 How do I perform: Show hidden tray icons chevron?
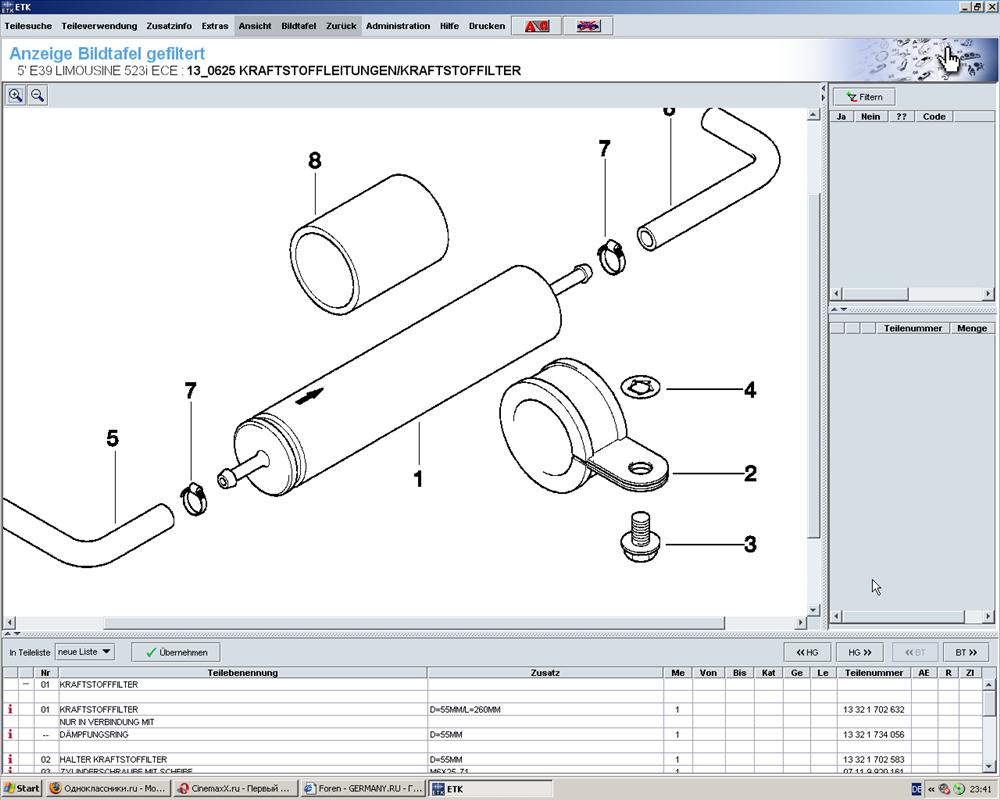pos(930,789)
